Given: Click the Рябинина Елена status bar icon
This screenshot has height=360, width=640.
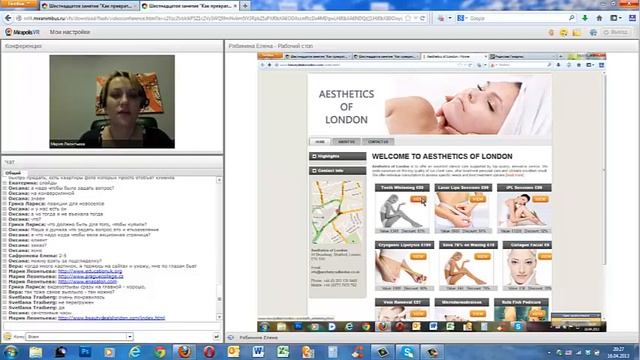Looking at the screenshot, I should click(231, 338).
